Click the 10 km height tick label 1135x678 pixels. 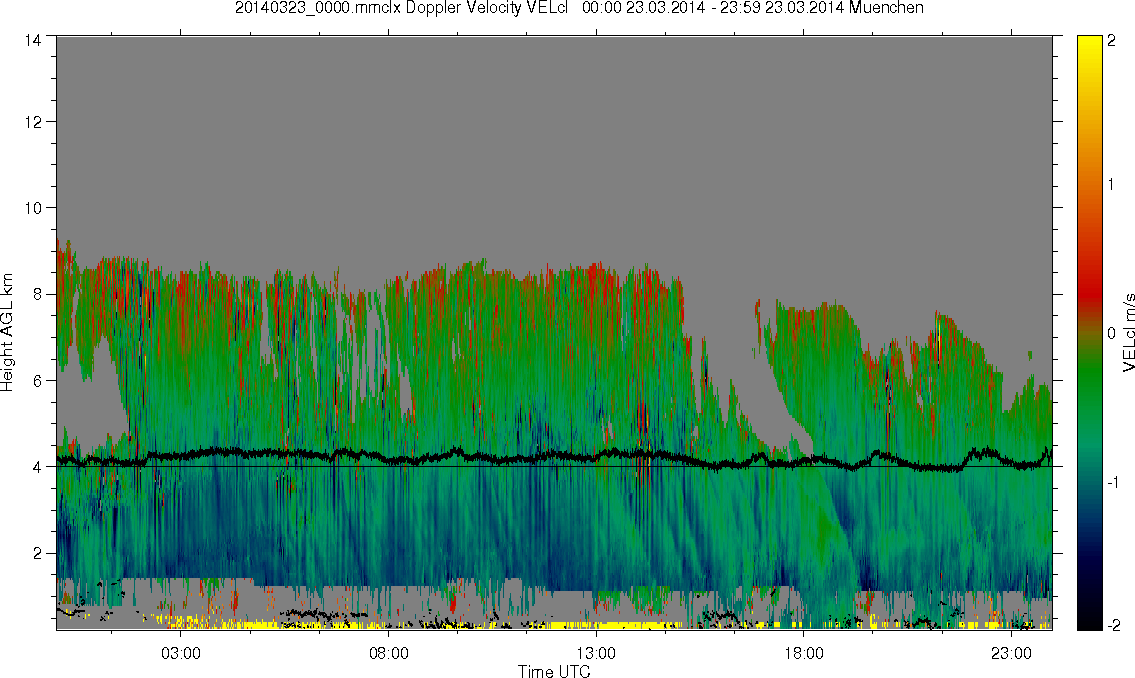tap(33, 208)
